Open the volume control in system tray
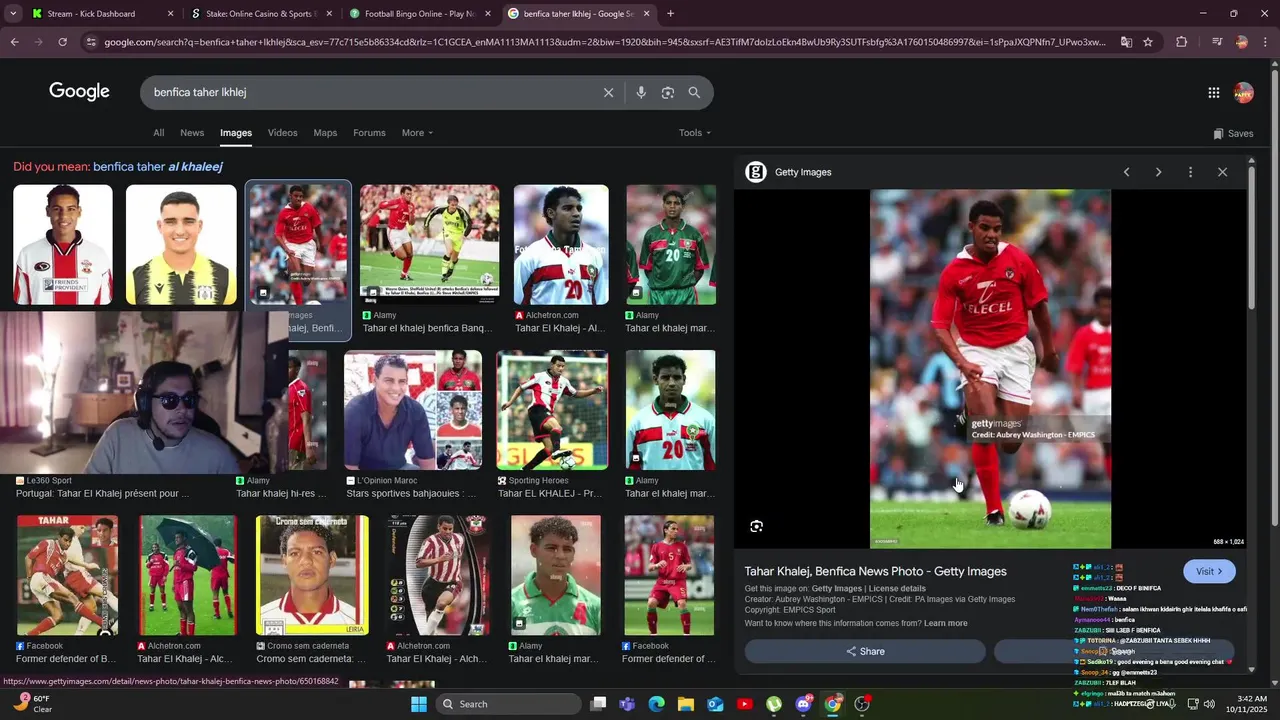This screenshot has width=1280, height=720. coord(1209,704)
